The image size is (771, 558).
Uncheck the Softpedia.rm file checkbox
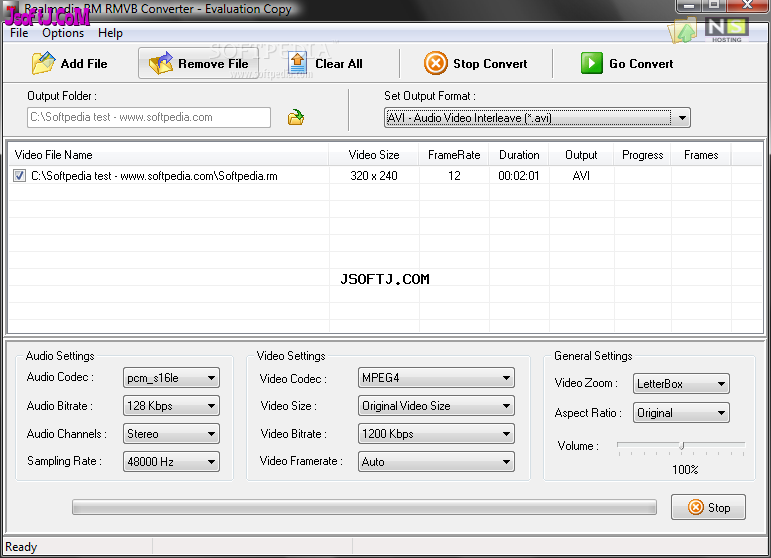[19, 176]
